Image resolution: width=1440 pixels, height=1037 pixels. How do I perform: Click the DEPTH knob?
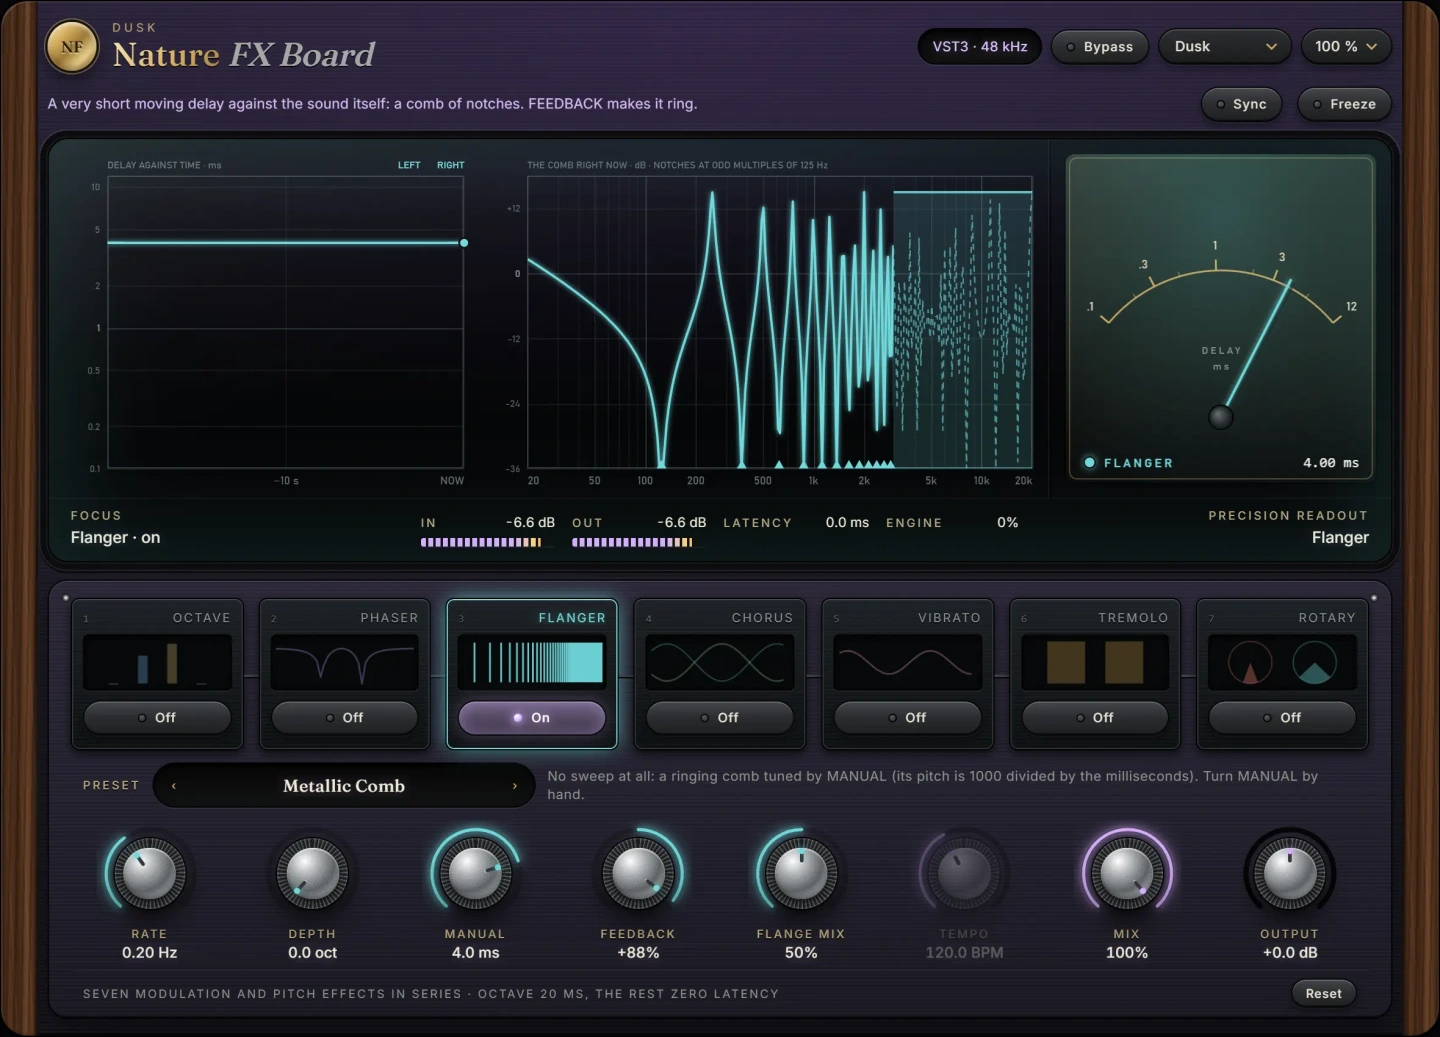pos(312,873)
